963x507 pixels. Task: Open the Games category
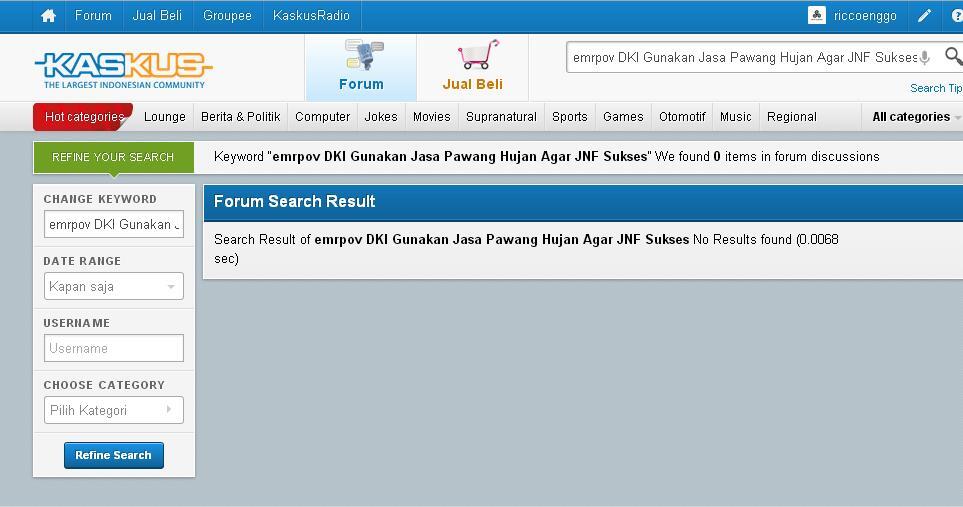(x=623, y=117)
